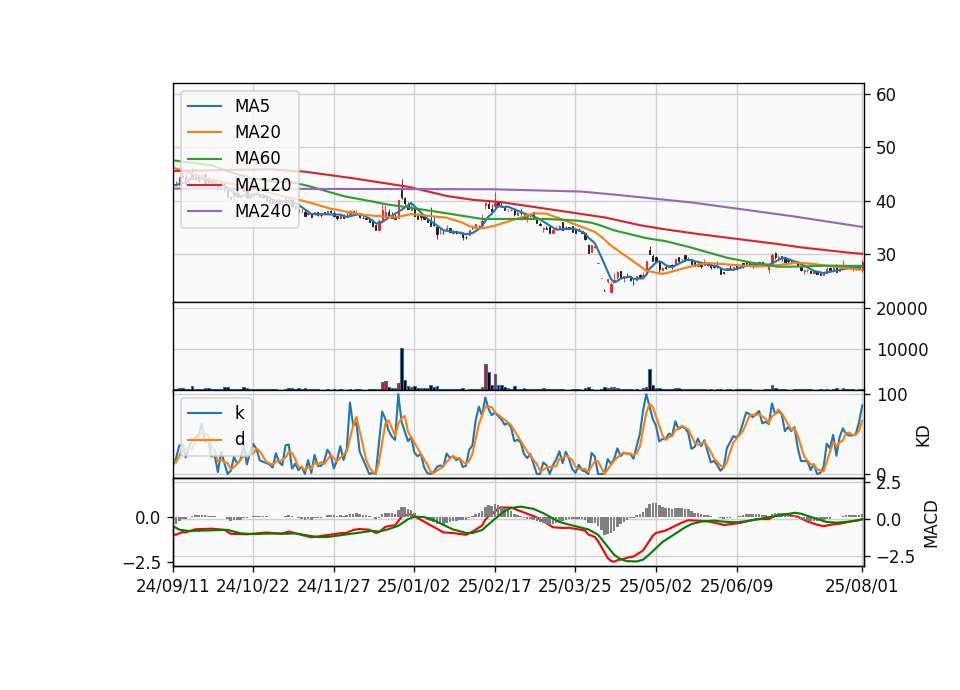Click the 25/08/01 date axis label
Viewport: 960px width, 690px height.
pyautogui.click(x=861, y=587)
